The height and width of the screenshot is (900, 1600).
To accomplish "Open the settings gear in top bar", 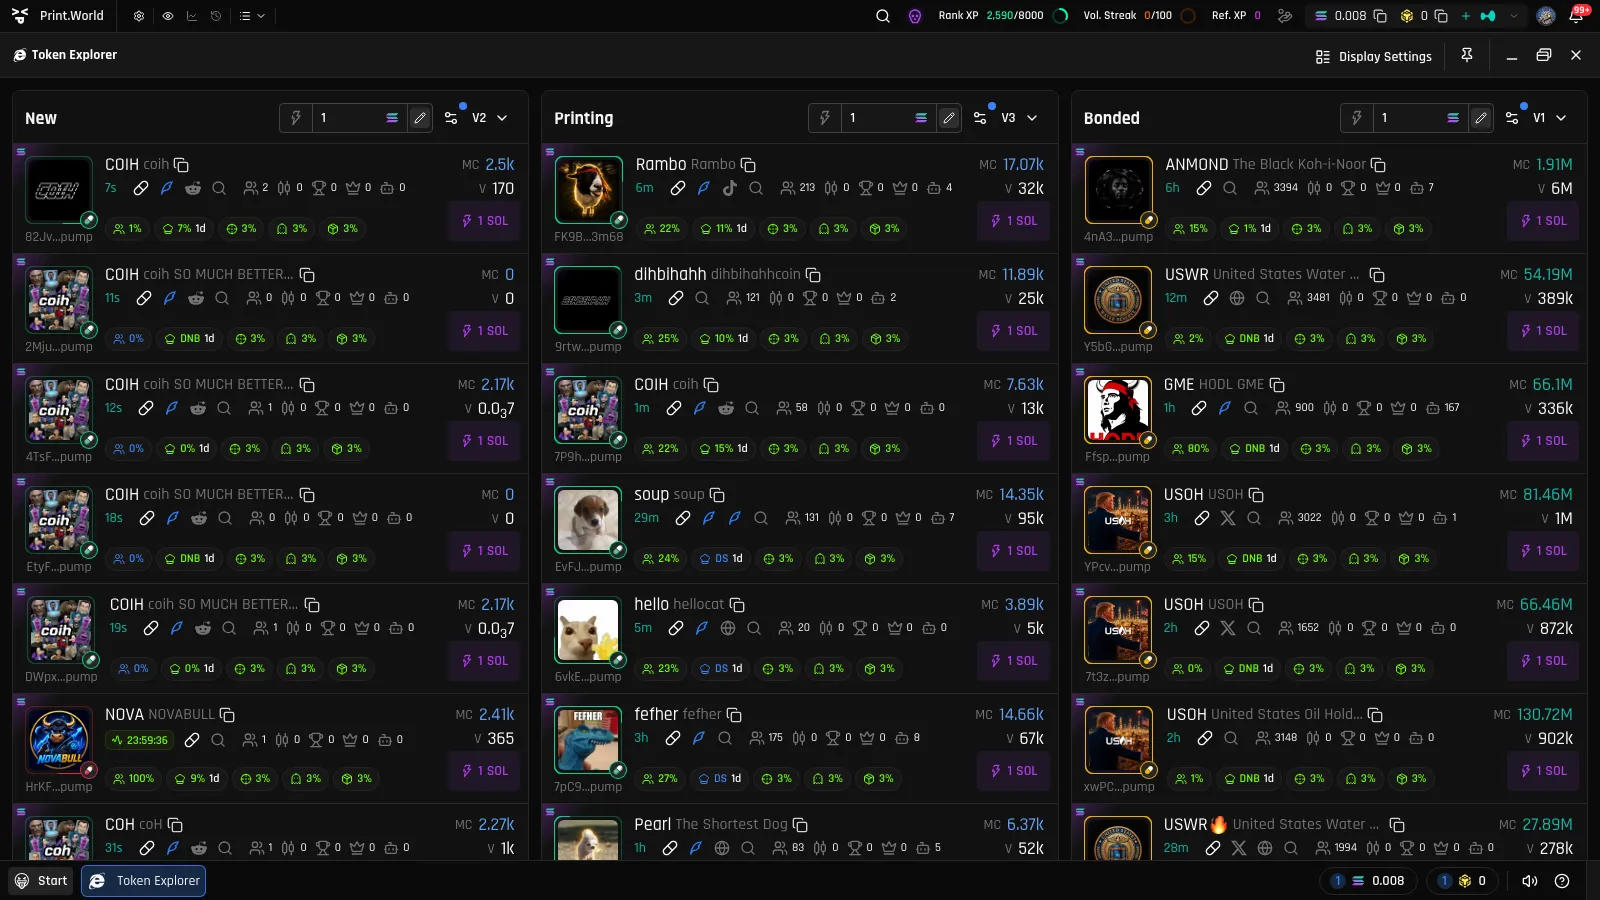I will click(x=139, y=16).
